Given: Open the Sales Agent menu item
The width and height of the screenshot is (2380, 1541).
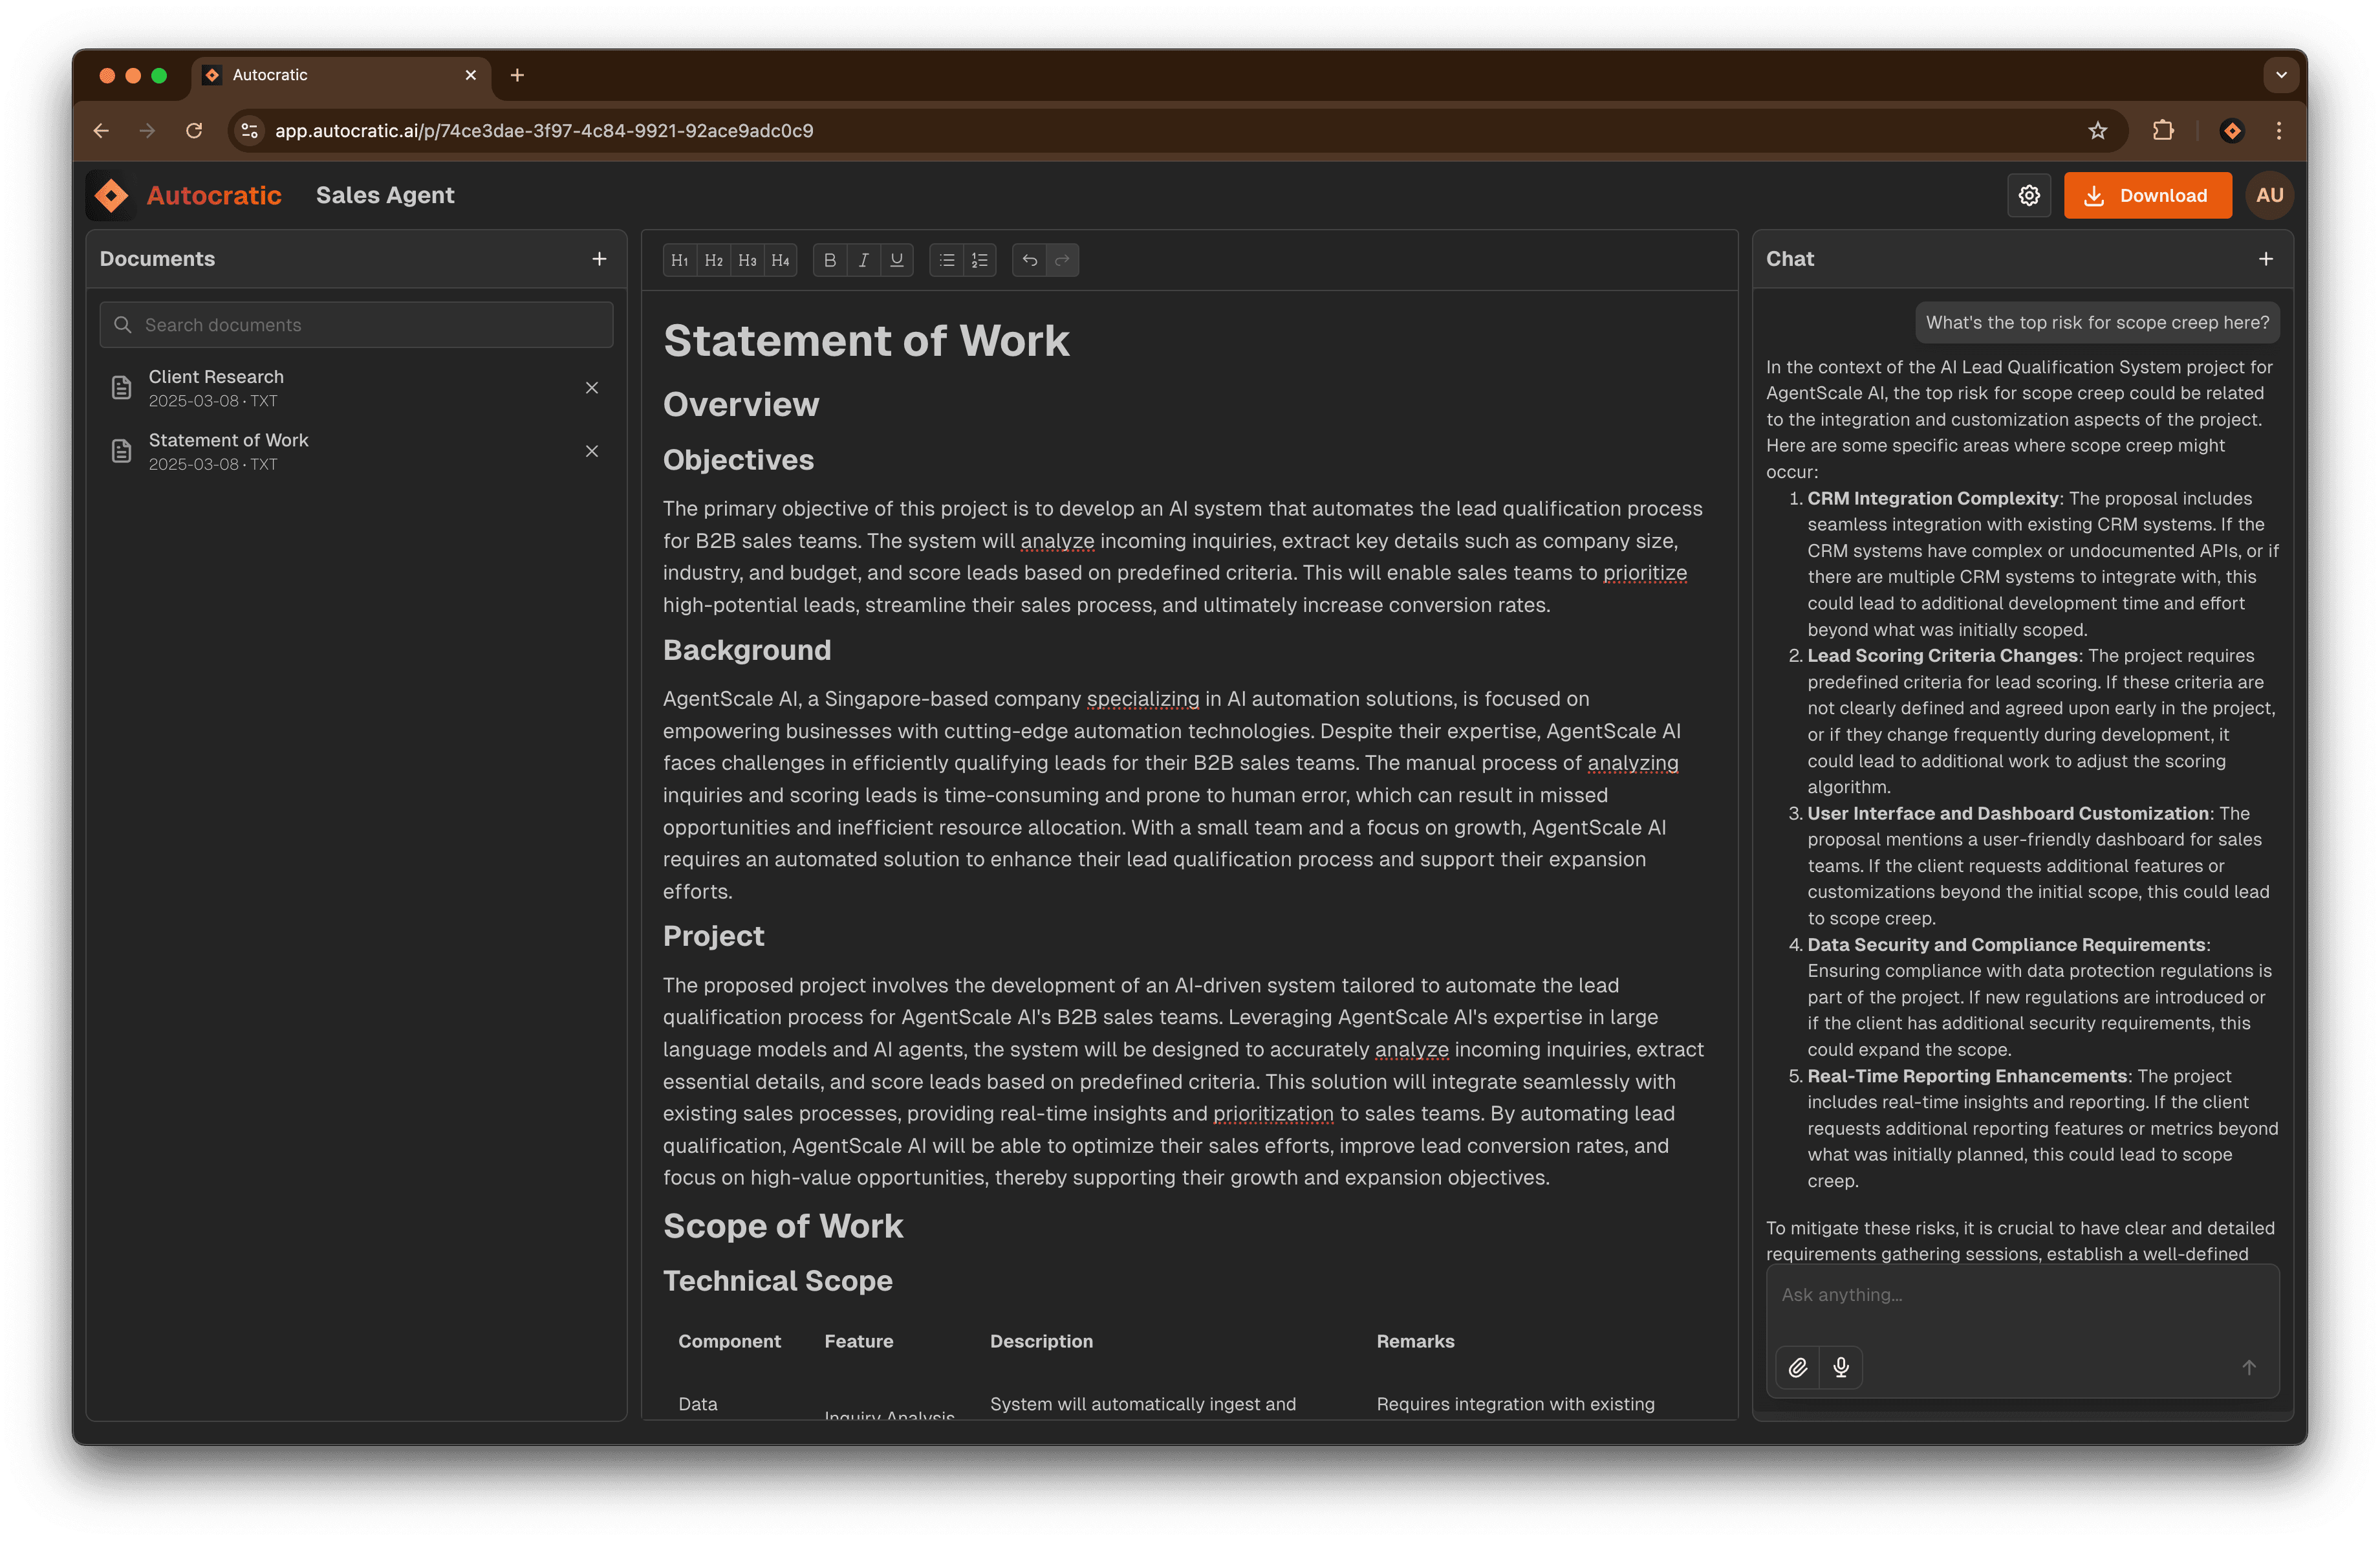Looking at the screenshot, I should (x=385, y=195).
